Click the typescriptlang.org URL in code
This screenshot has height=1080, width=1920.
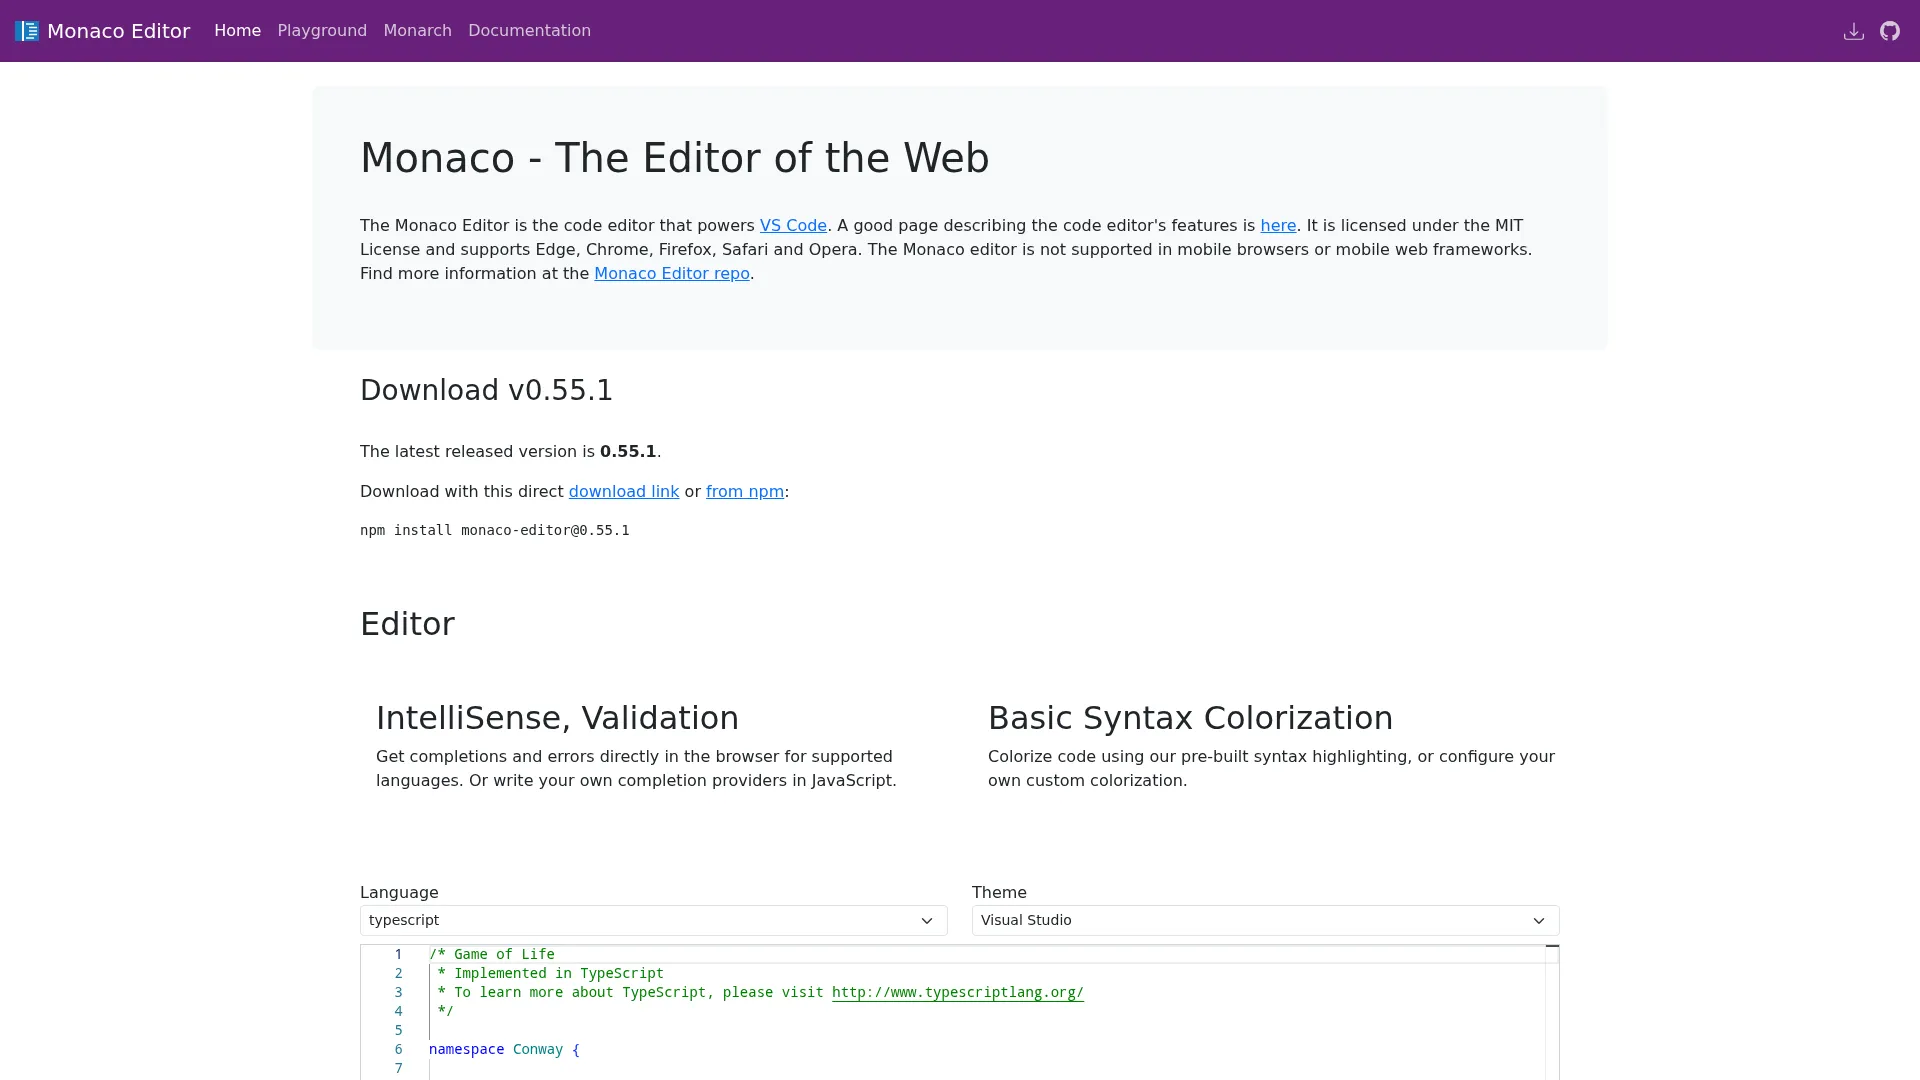(958, 993)
